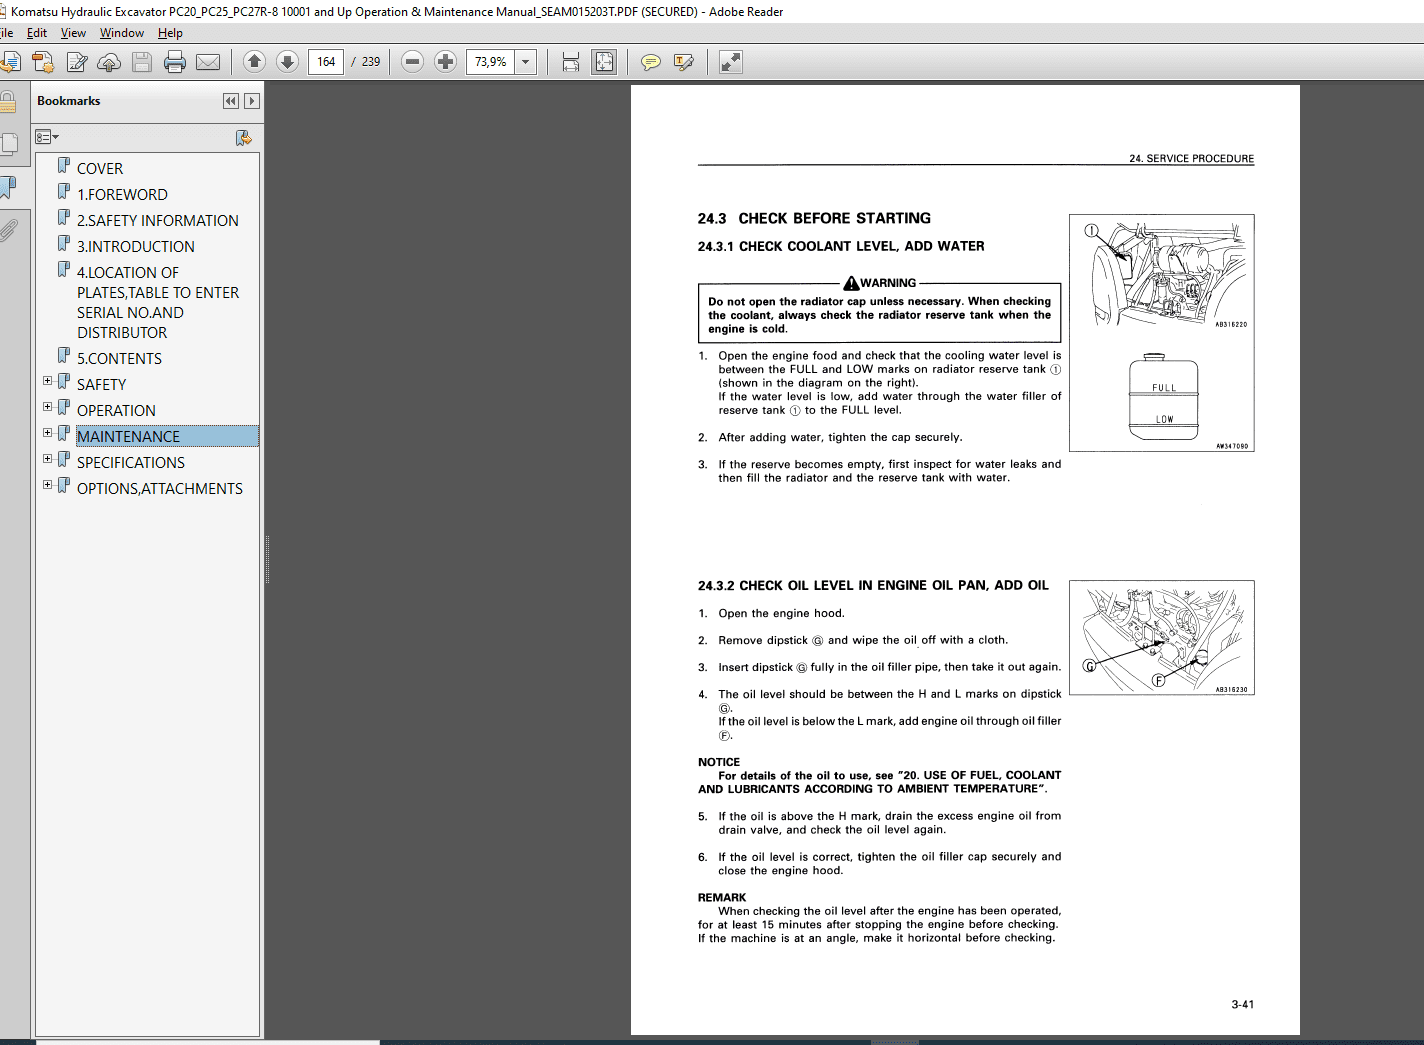
Task: Select the highlight text tool
Action: click(x=684, y=62)
